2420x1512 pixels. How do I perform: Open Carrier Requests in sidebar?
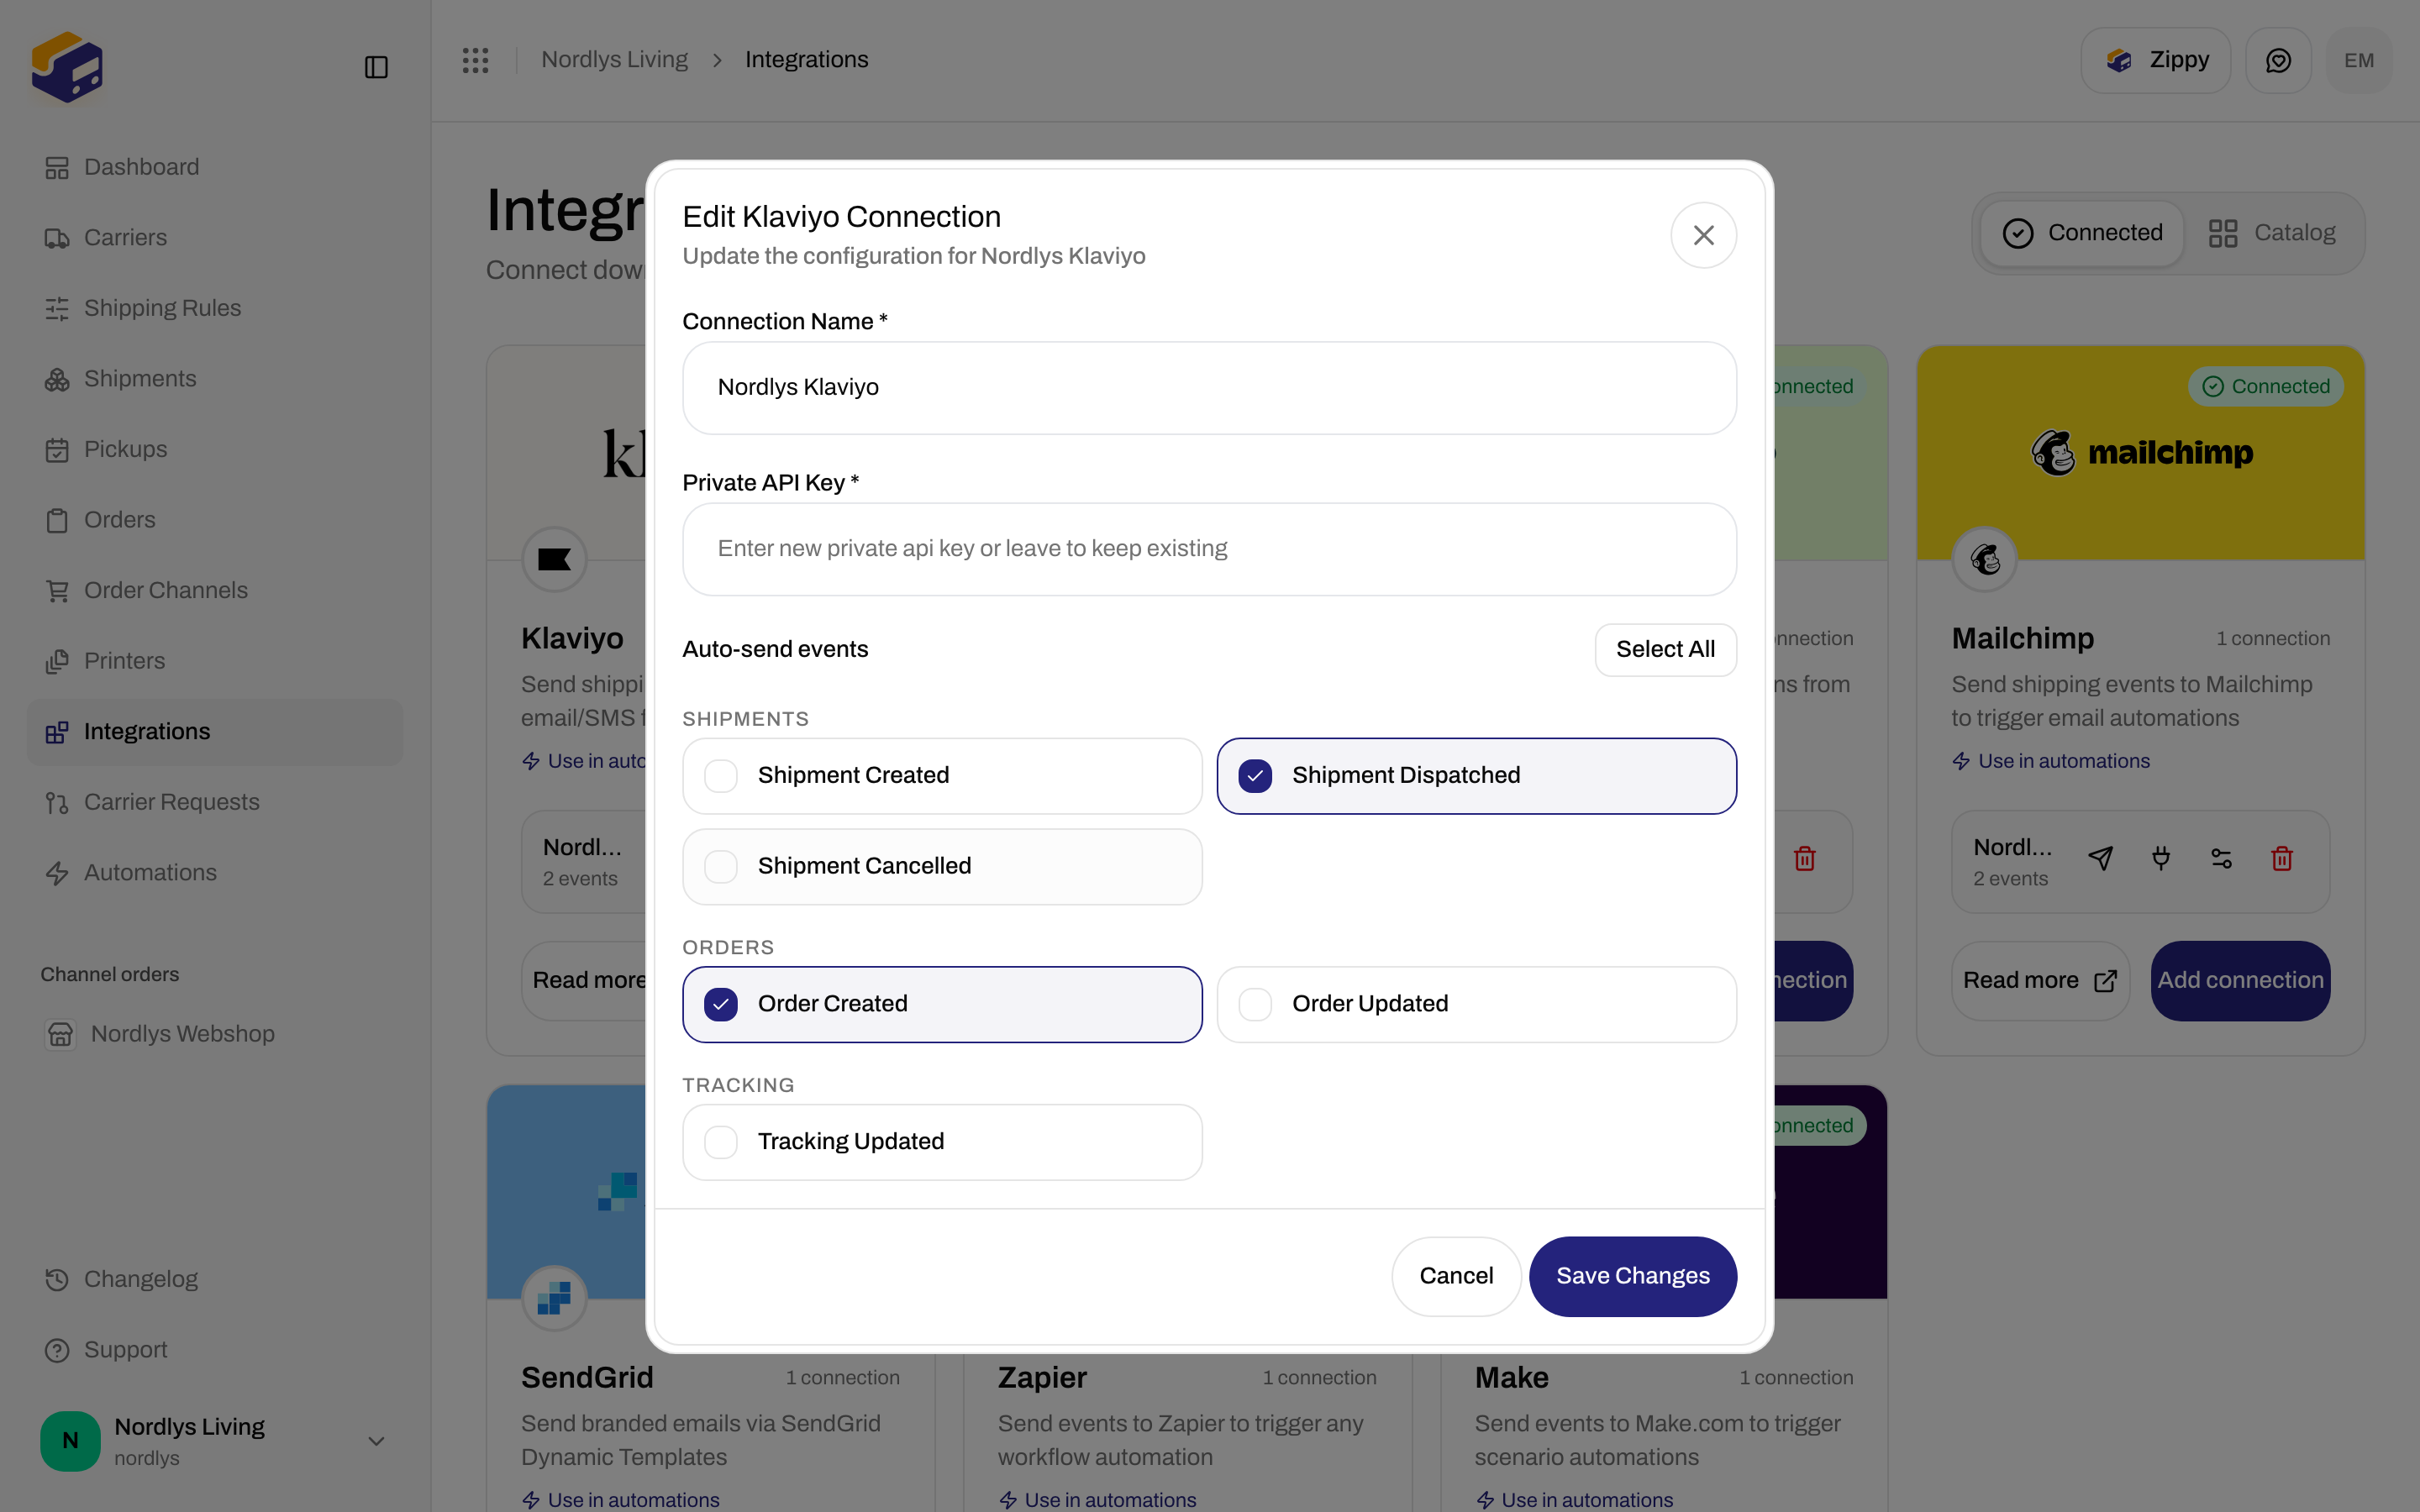click(215, 802)
